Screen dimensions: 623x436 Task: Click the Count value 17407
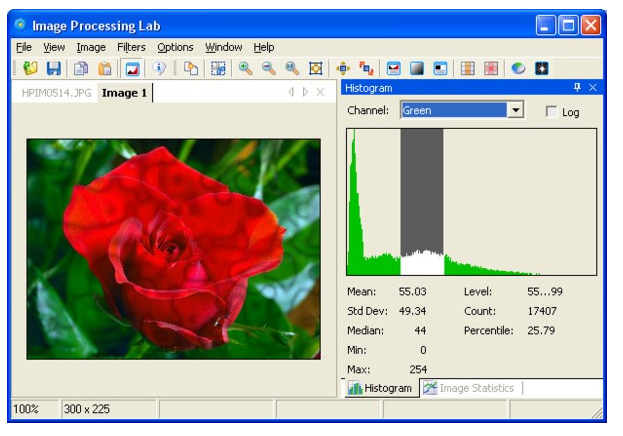coord(542,311)
